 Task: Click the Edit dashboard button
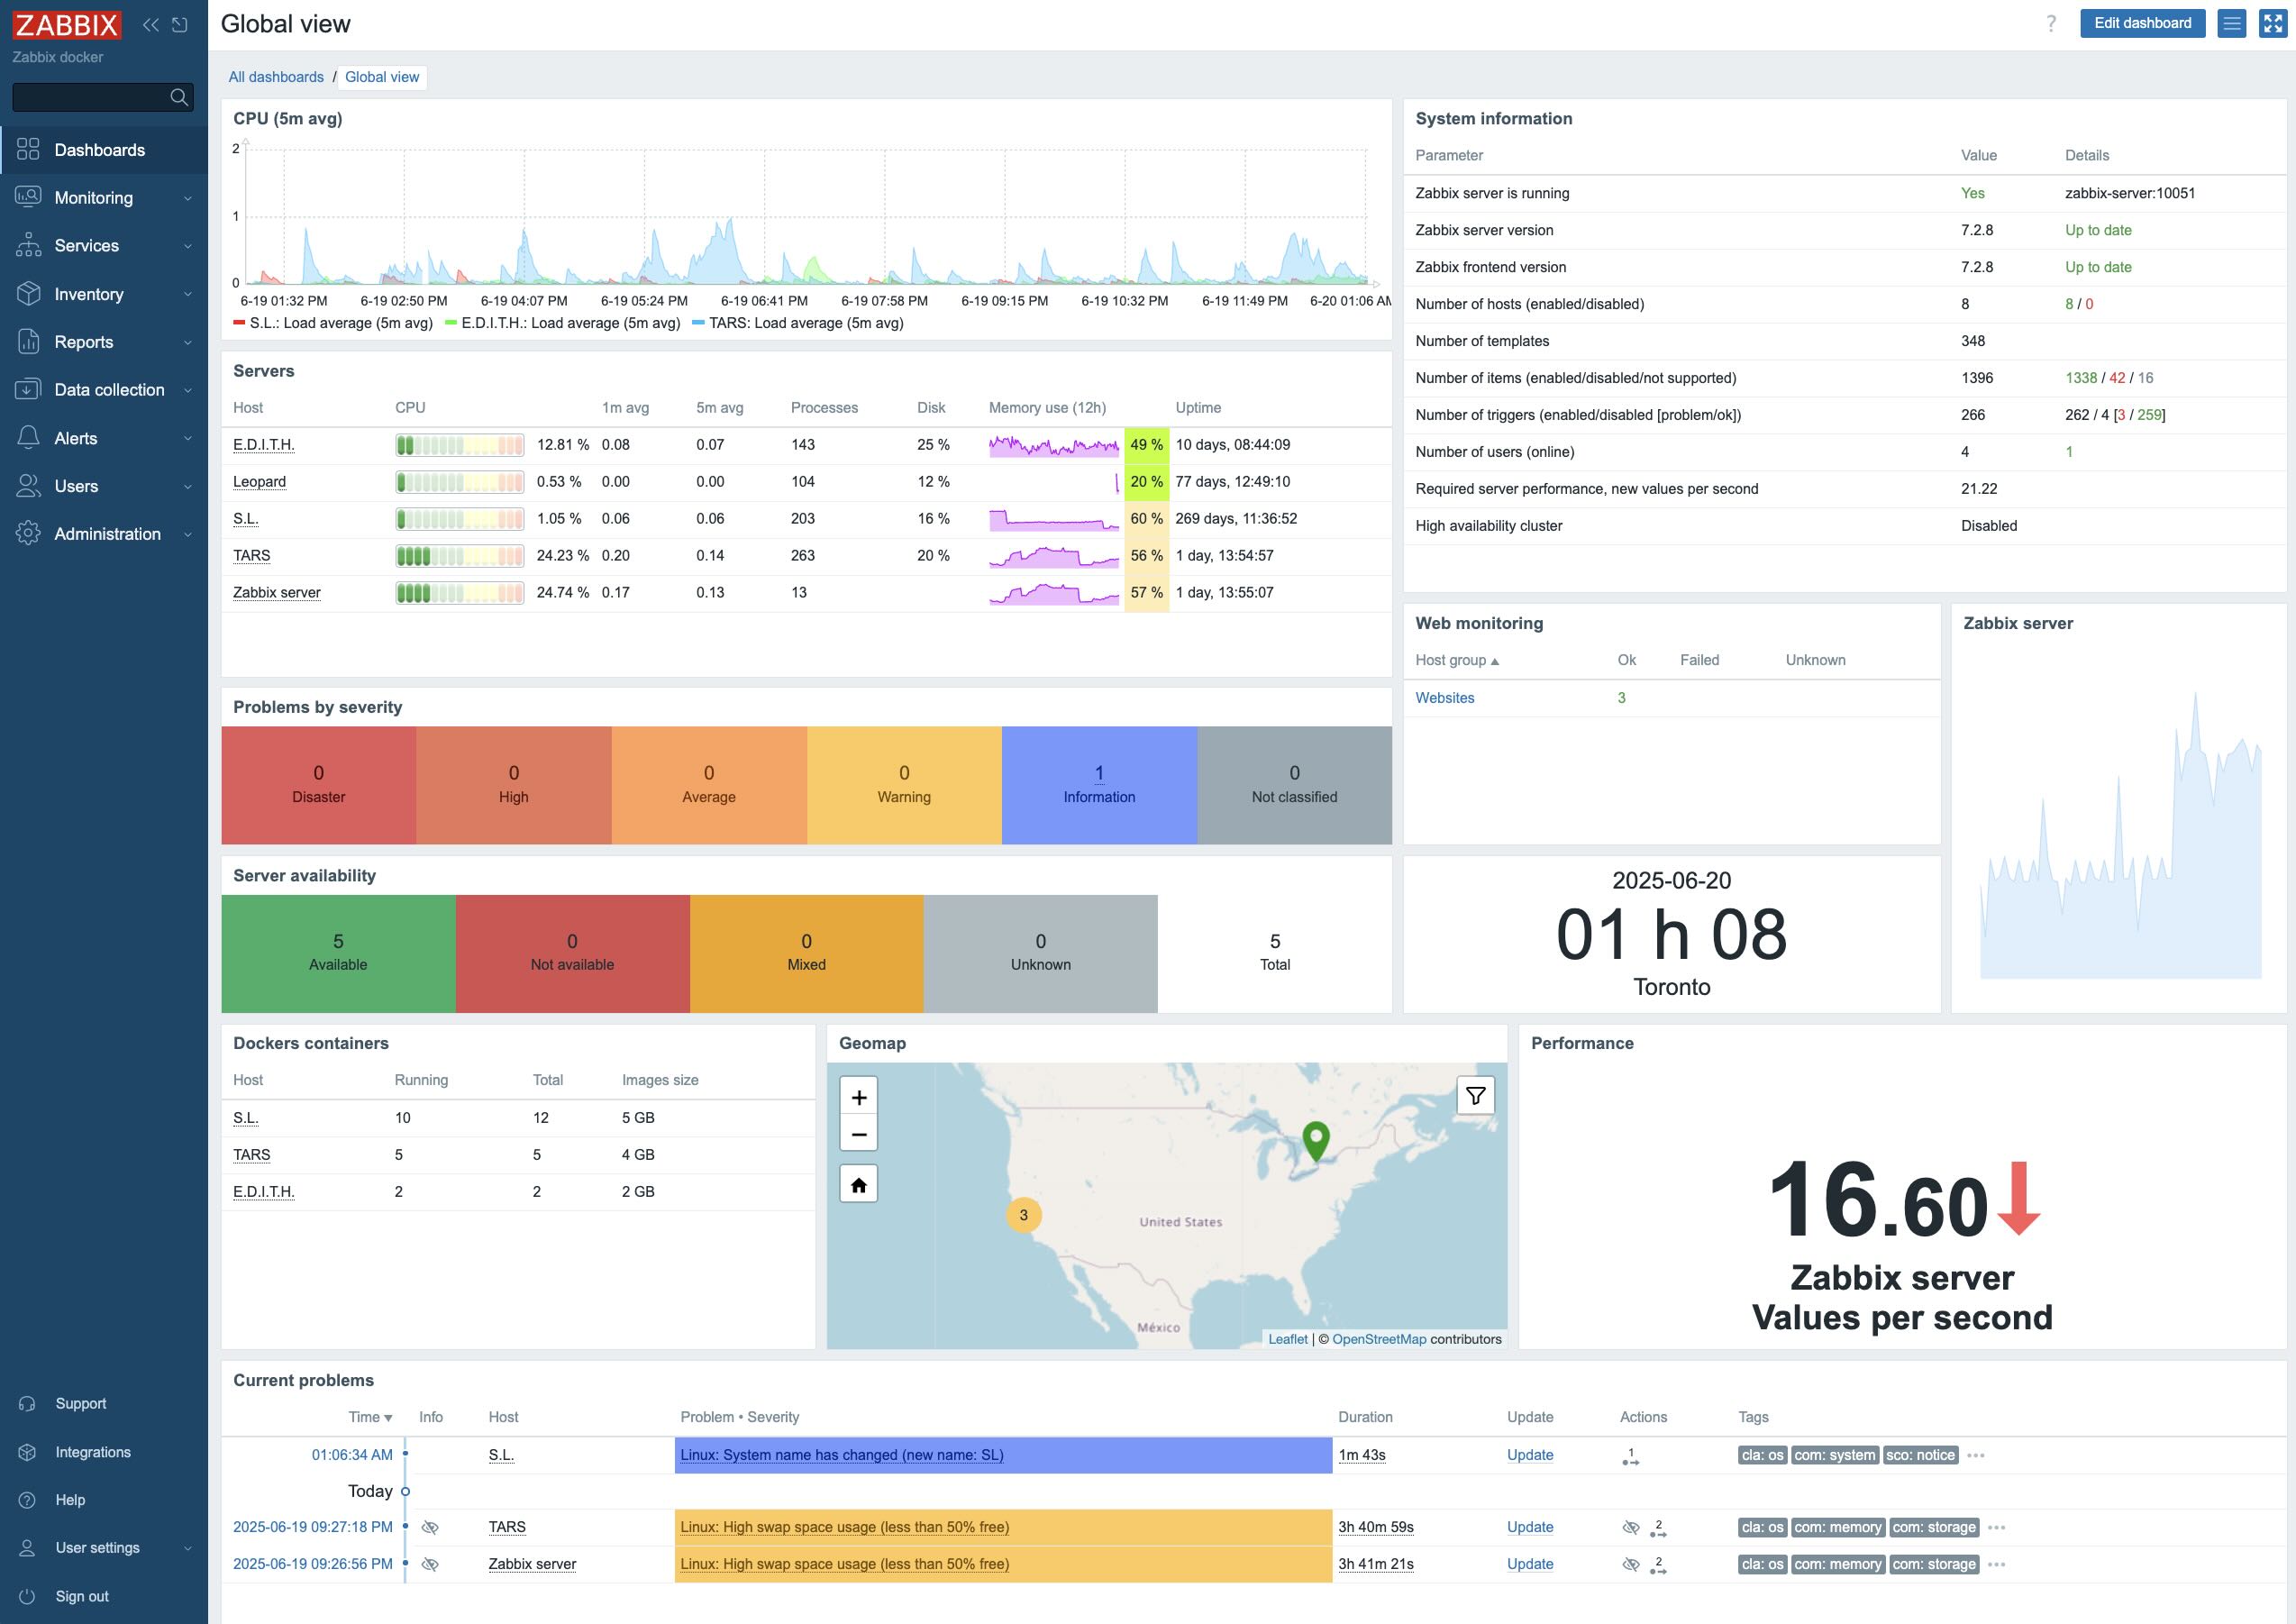(2142, 23)
